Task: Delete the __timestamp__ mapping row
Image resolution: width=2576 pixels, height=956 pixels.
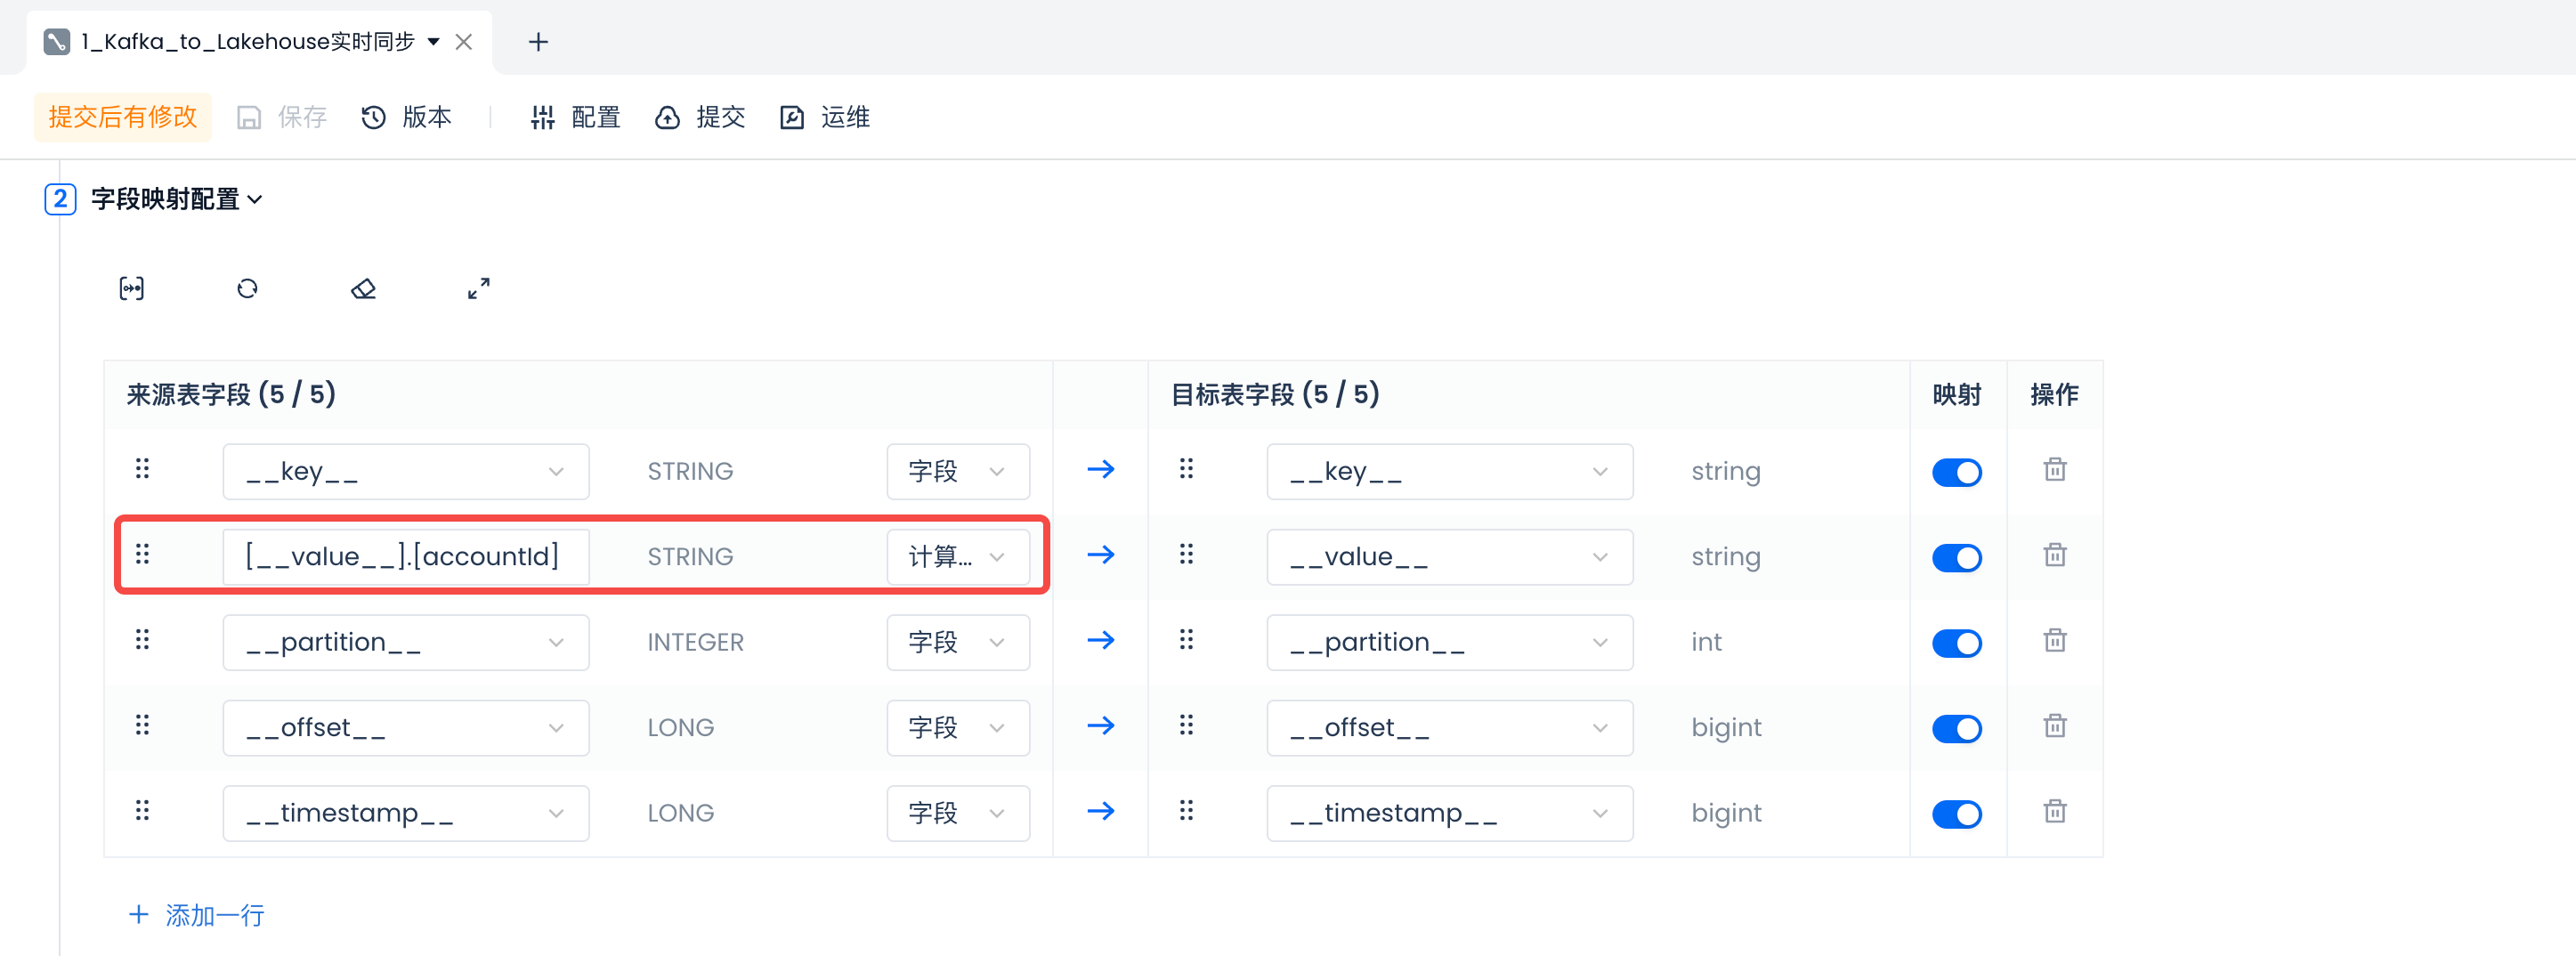Action: point(2054,812)
